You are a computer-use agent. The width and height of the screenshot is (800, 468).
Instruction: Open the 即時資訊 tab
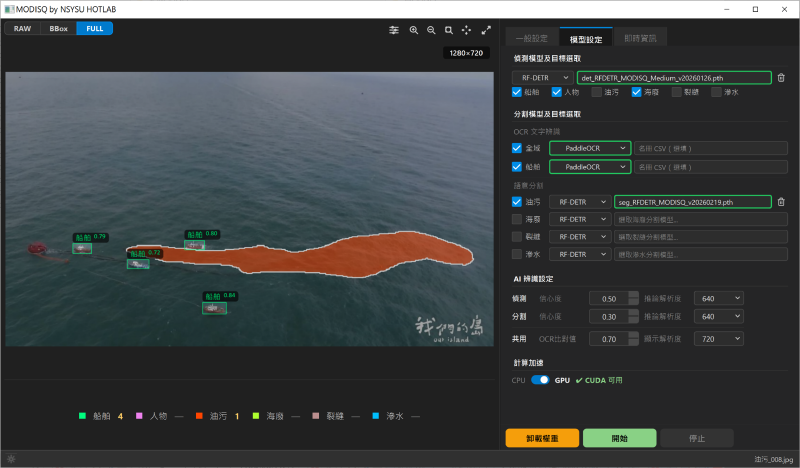[x=640, y=38]
